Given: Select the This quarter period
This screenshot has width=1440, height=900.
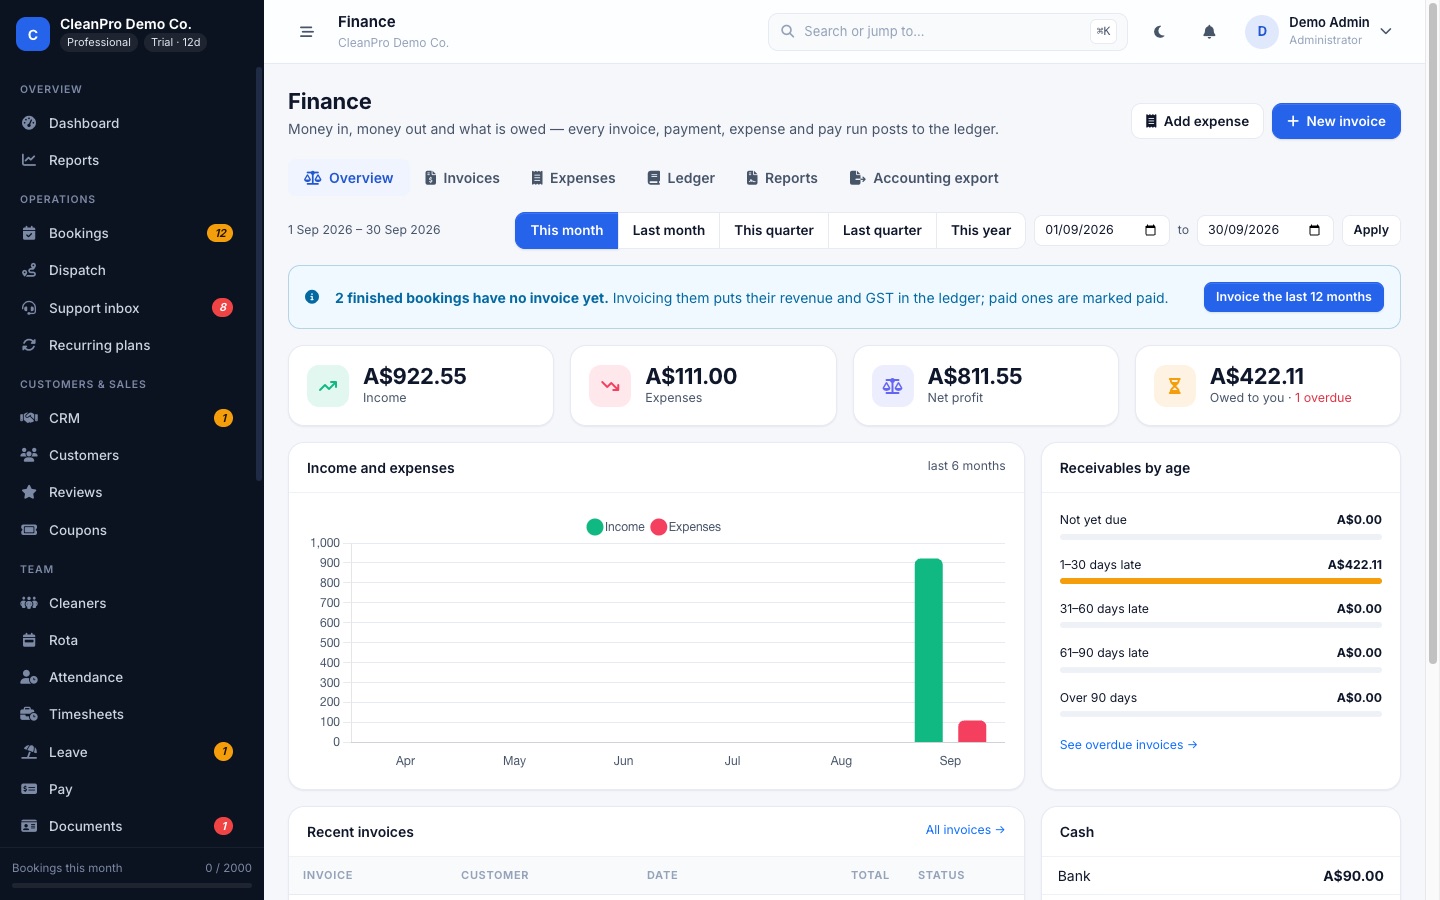Looking at the screenshot, I should (774, 230).
